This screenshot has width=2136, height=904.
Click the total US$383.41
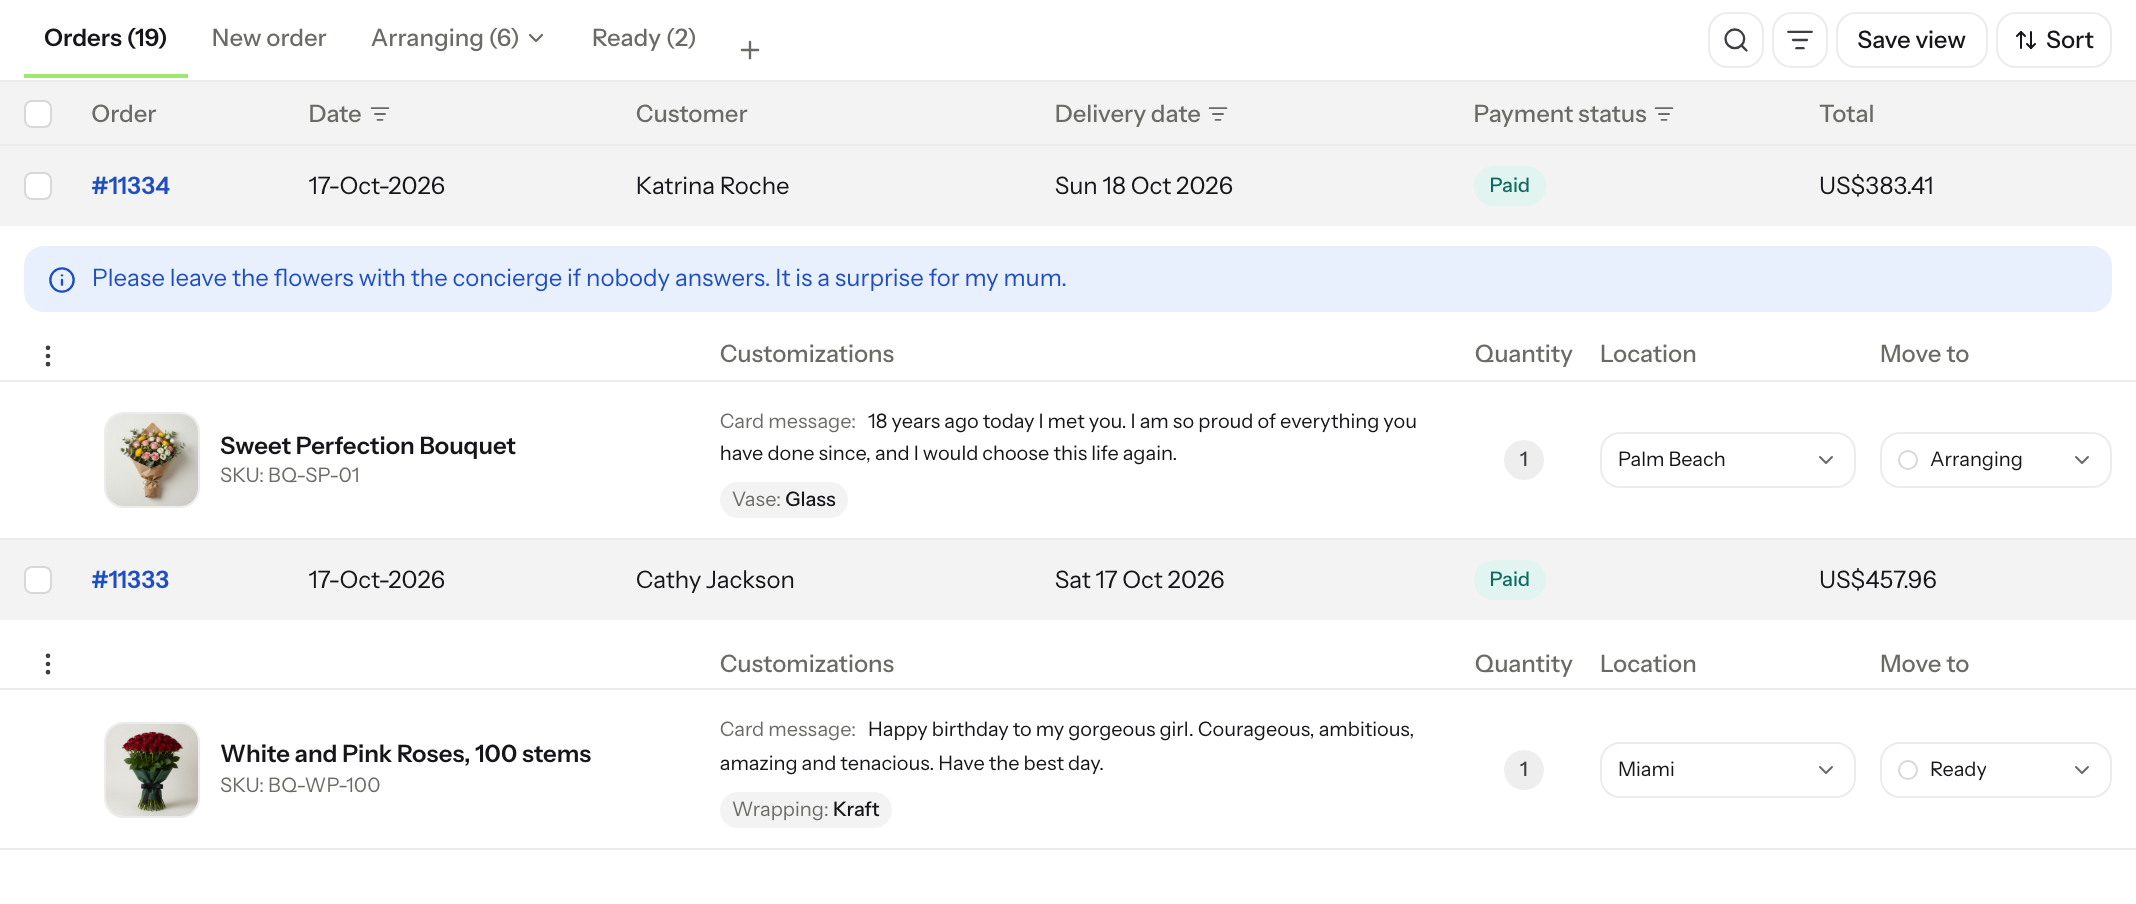[x=1876, y=186]
